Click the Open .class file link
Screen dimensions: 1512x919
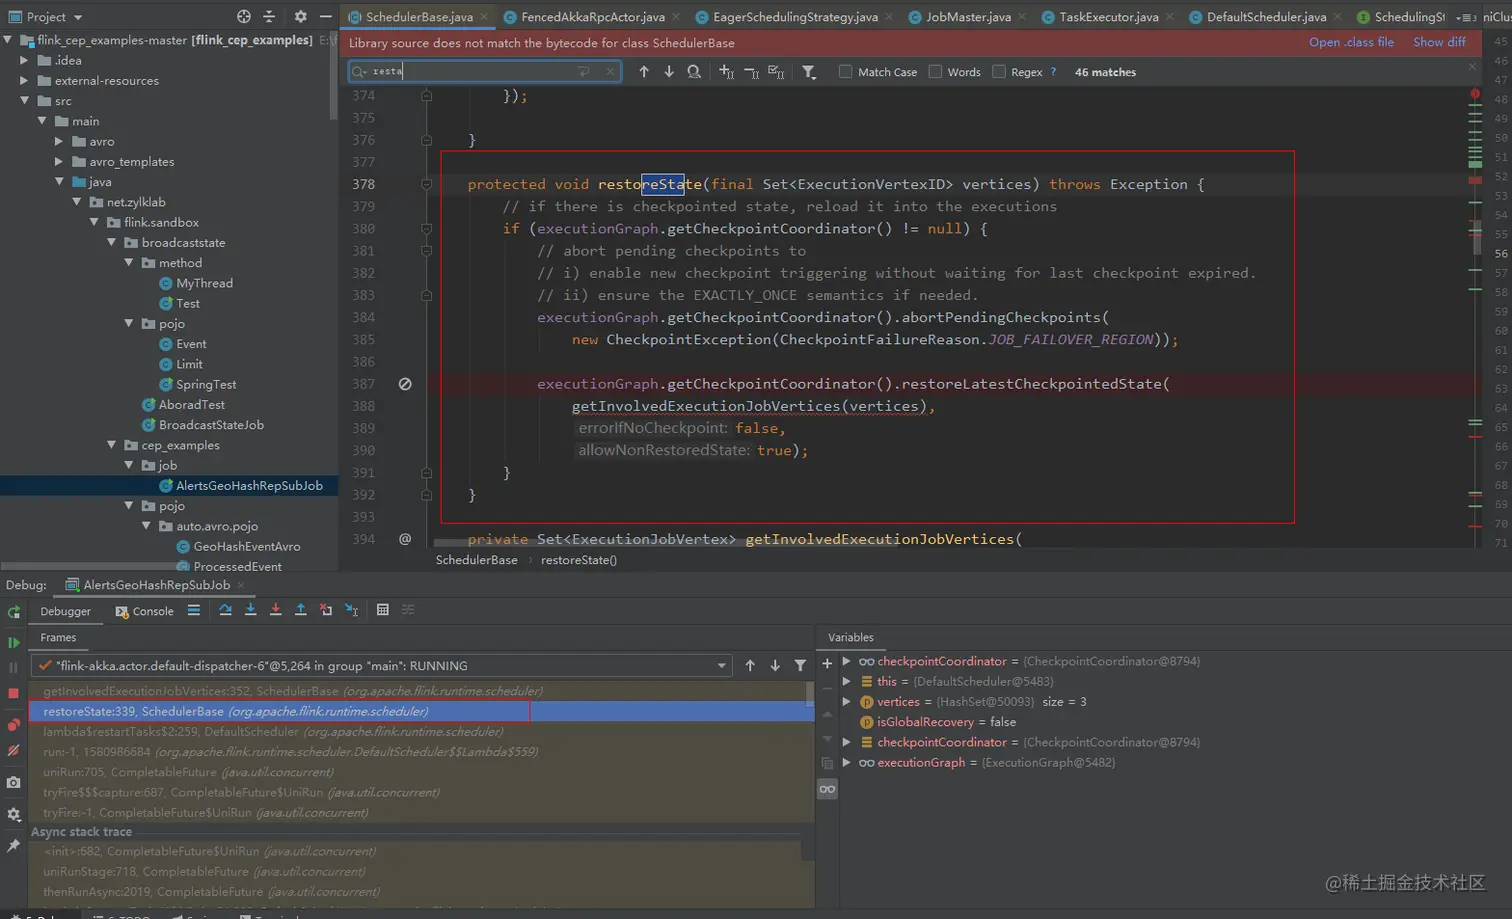click(x=1351, y=43)
